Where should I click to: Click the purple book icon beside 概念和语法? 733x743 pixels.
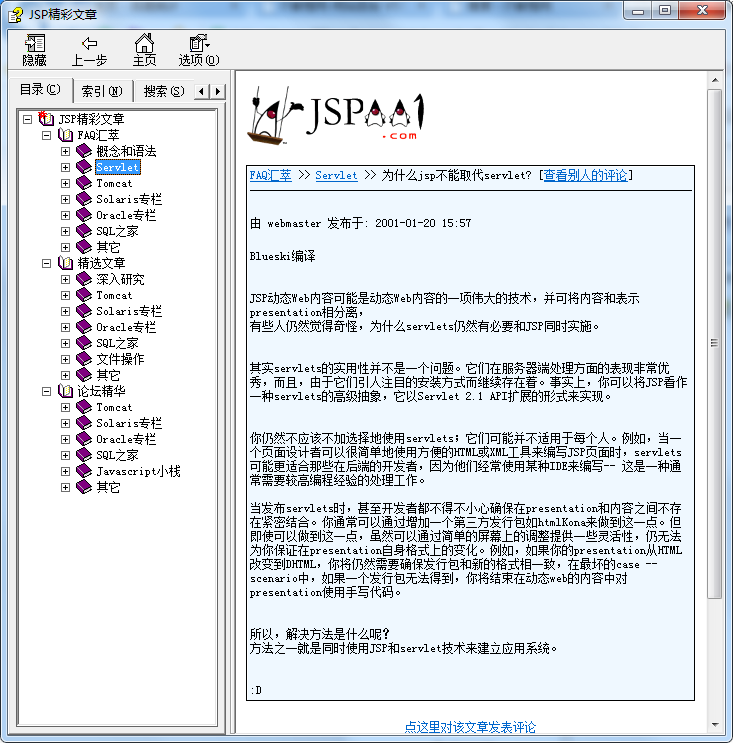click(x=84, y=151)
